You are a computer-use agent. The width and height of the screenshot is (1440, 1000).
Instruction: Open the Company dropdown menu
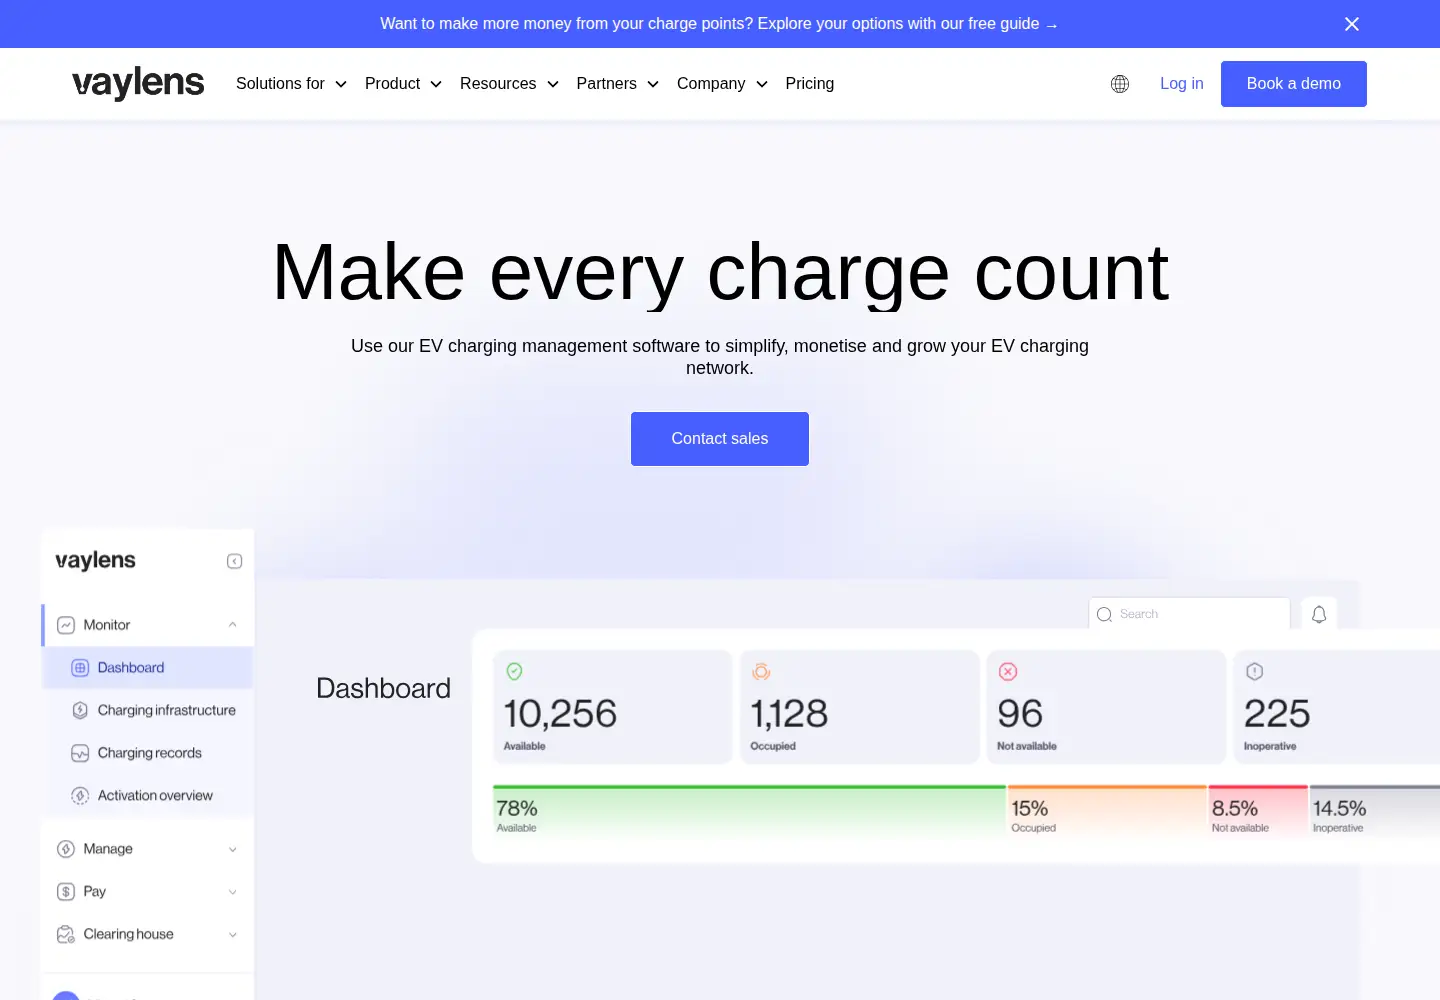722,84
